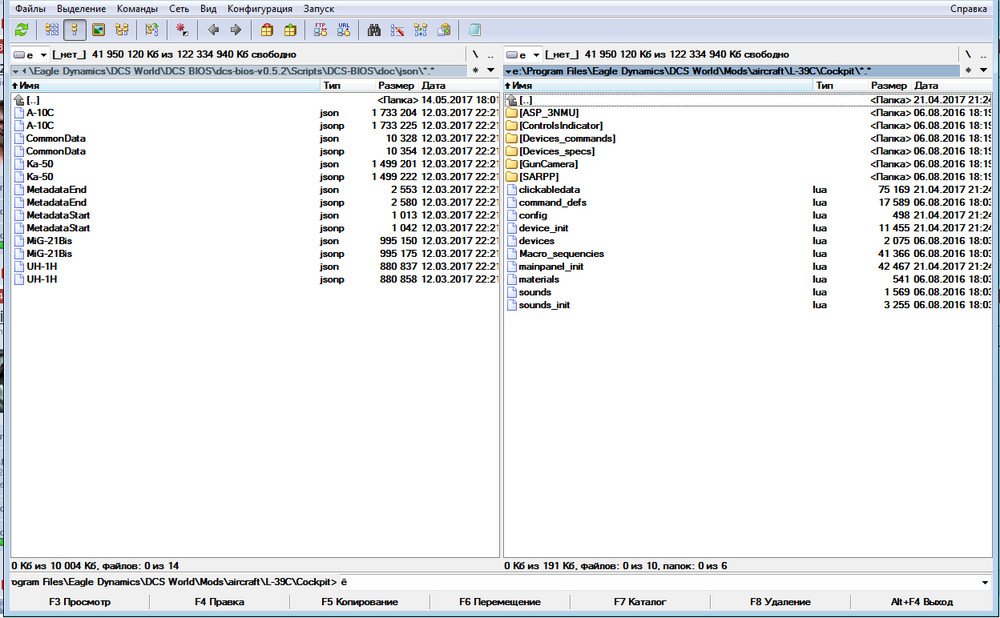Select the [ASP_3NMU] folder in right panel
Image resolution: width=1000 pixels, height=618 pixels.
pyautogui.click(x=748, y=113)
